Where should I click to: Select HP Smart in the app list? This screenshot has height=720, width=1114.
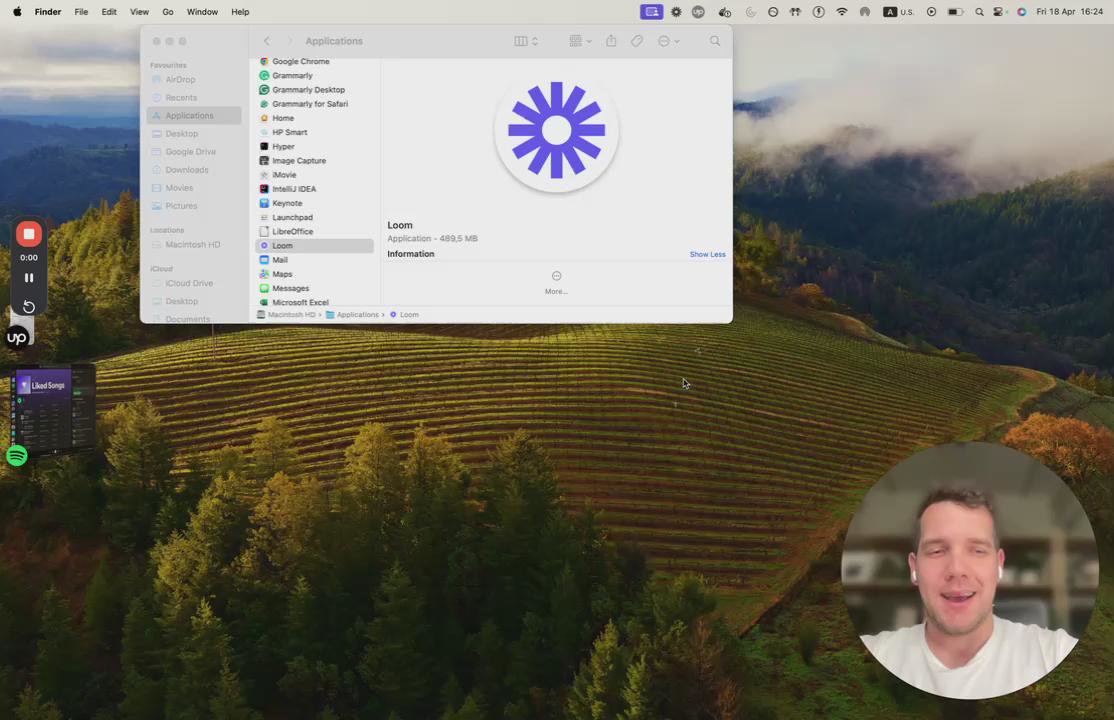coord(314,132)
